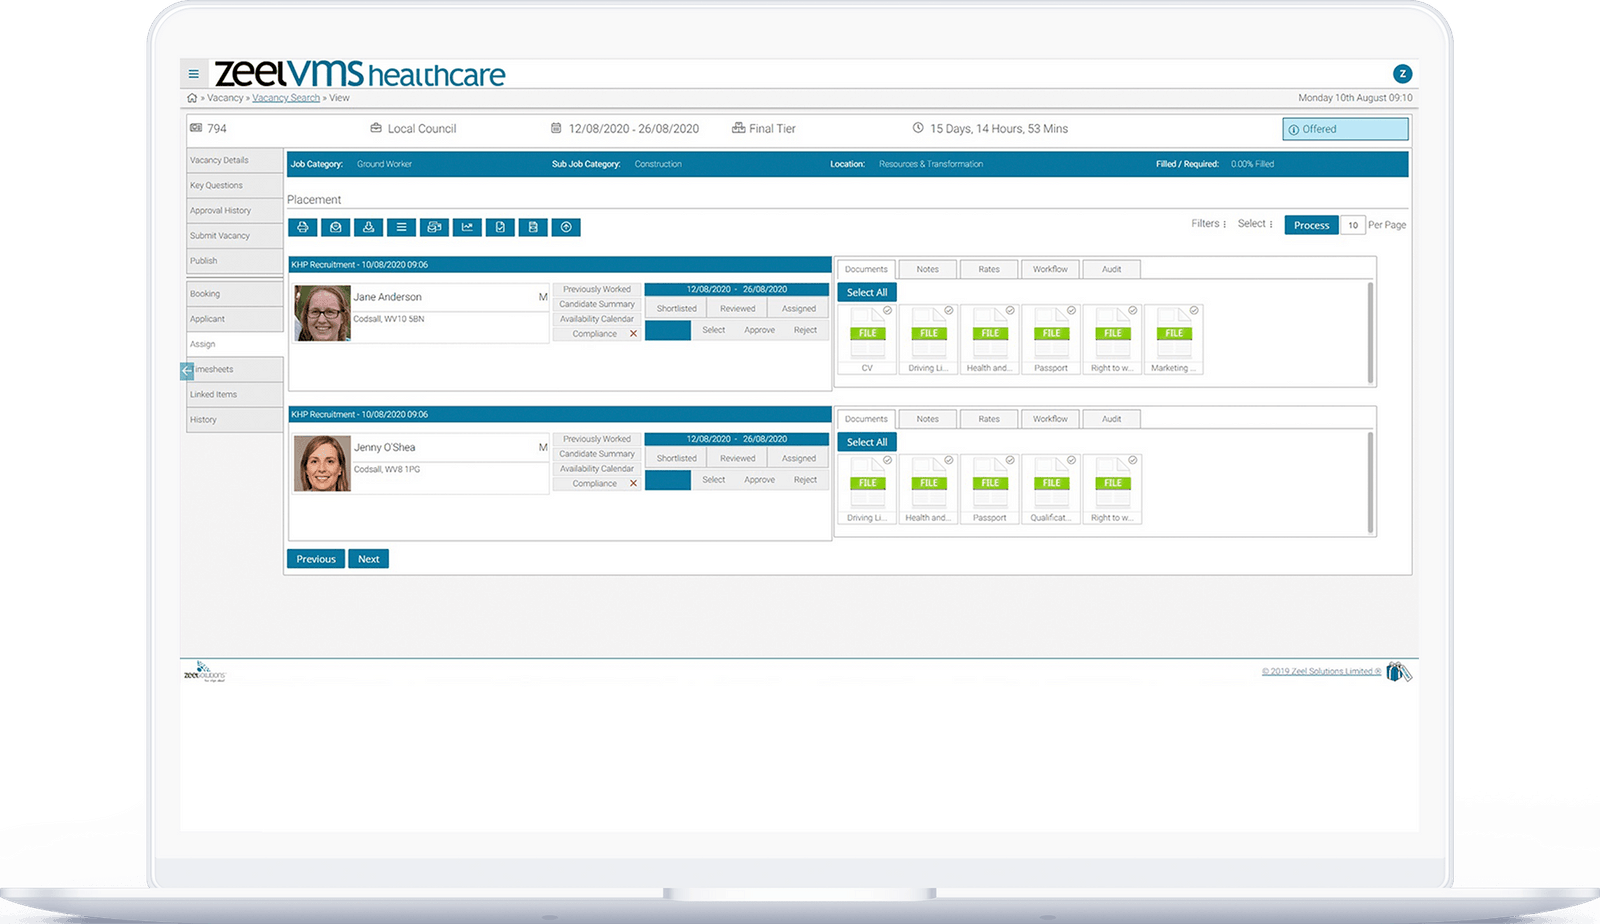This screenshot has height=924, width=1600.
Task: Edit the 10 Per Page value field
Action: click(1354, 225)
